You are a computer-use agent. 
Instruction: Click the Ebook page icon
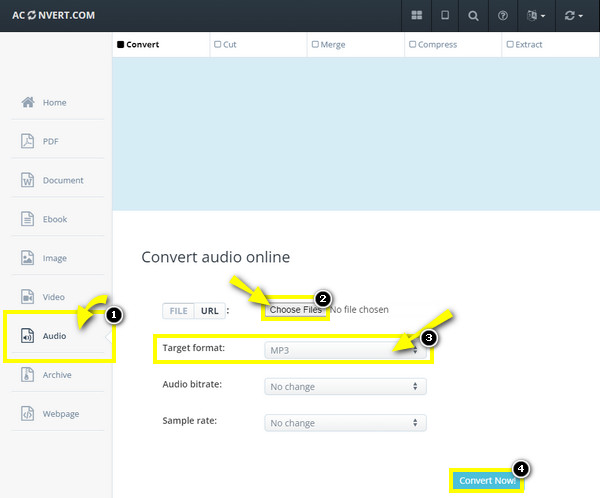point(28,219)
